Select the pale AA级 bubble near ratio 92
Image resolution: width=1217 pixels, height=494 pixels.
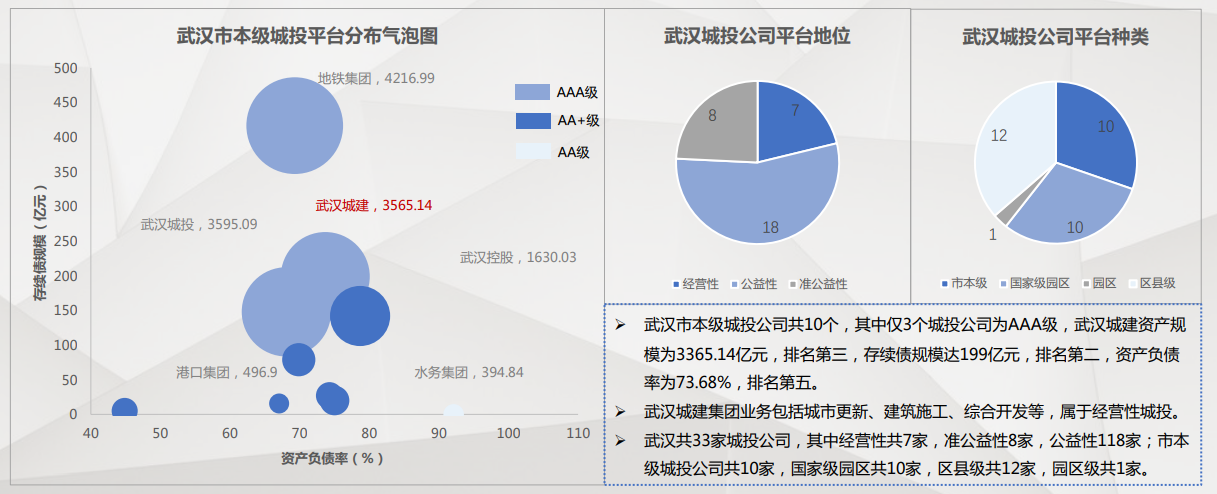tap(453, 411)
